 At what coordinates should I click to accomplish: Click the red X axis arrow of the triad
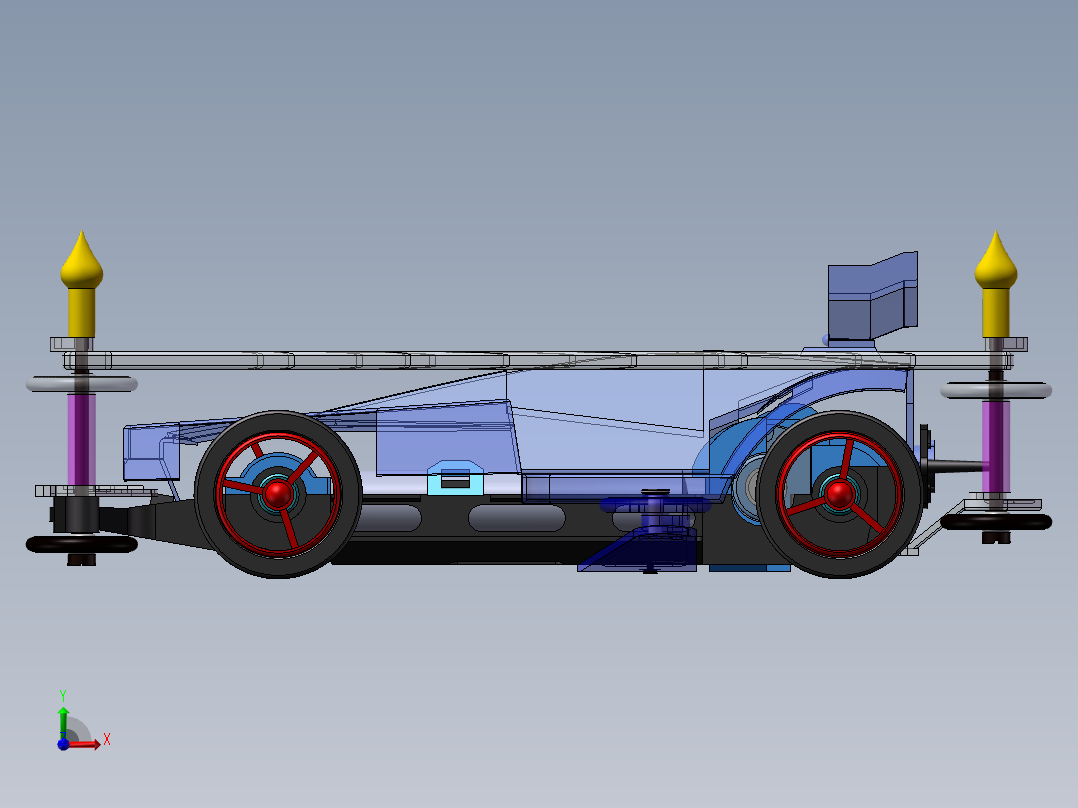(85, 744)
